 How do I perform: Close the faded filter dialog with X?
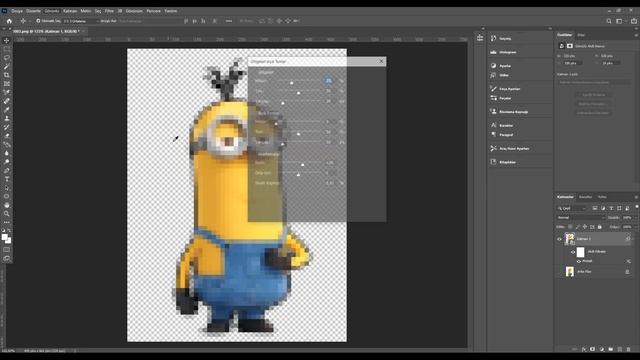click(x=381, y=61)
